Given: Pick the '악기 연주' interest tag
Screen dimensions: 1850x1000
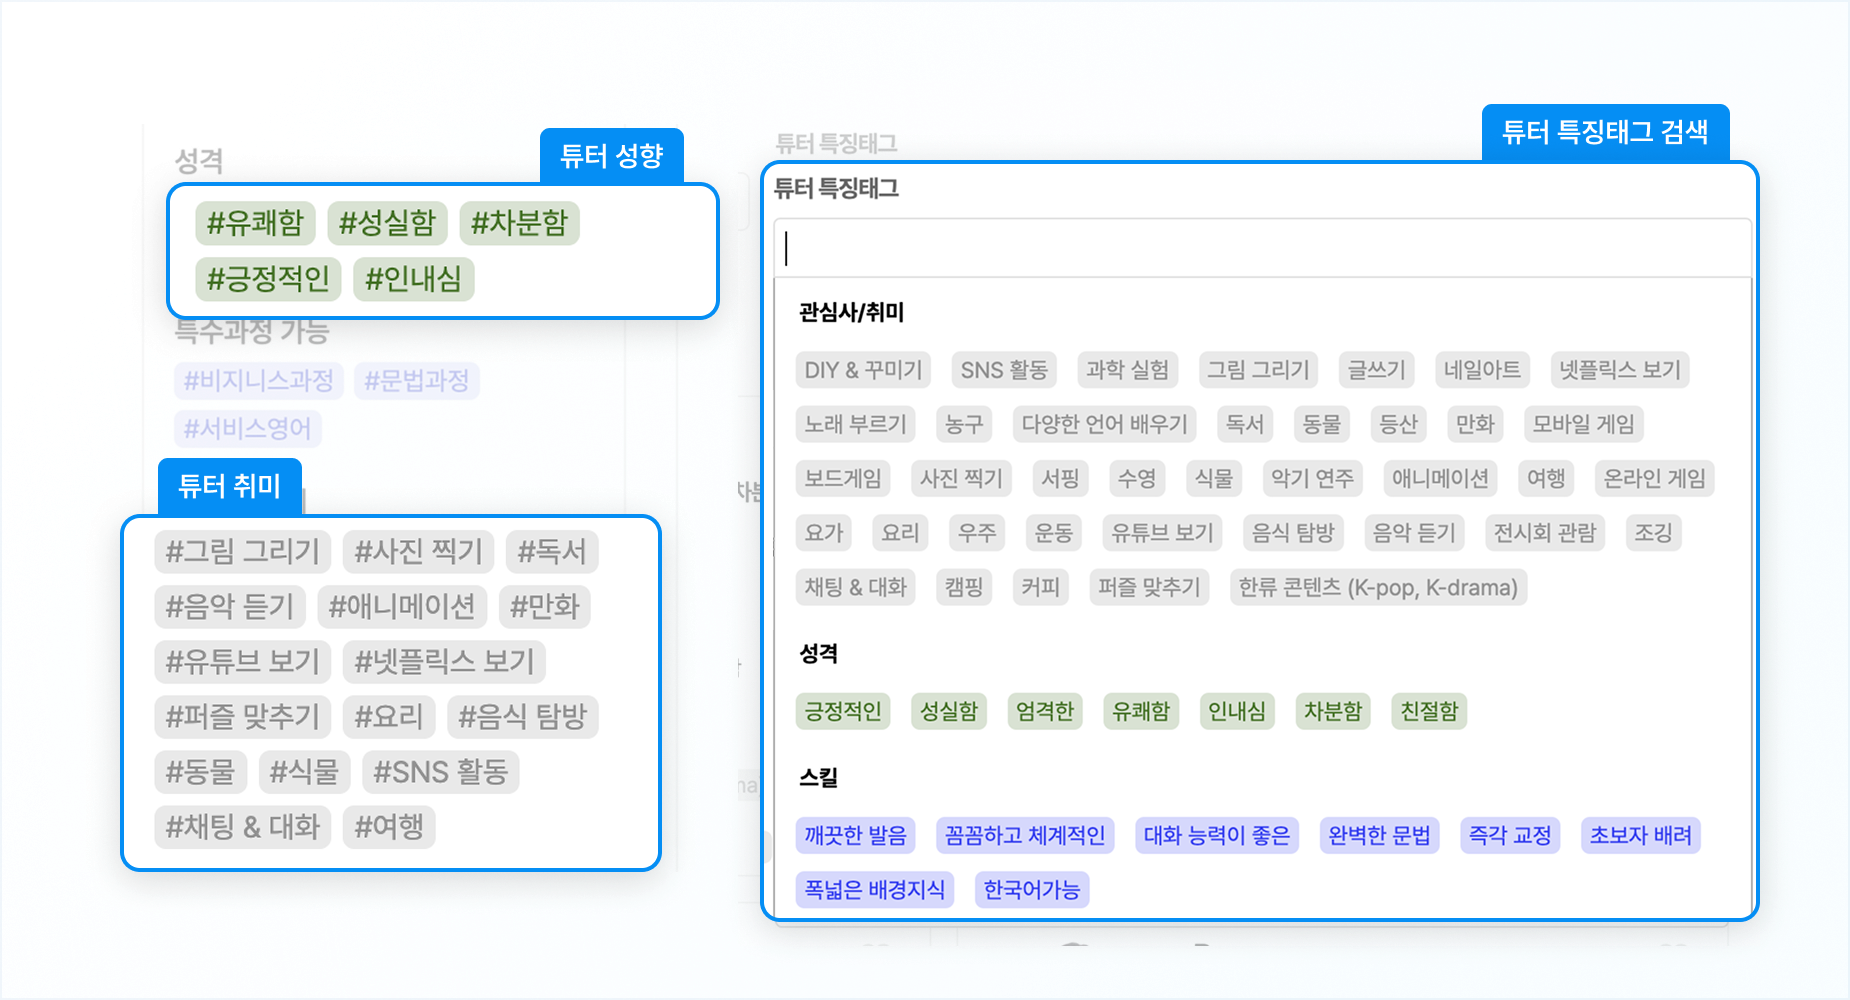Looking at the screenshot, I should 1311,479.
